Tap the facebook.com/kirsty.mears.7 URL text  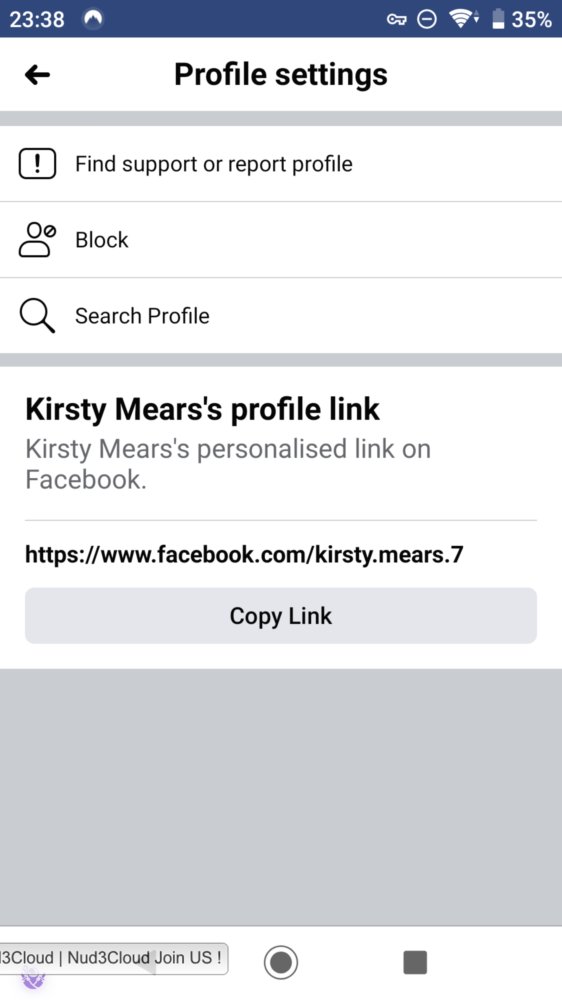244,555
